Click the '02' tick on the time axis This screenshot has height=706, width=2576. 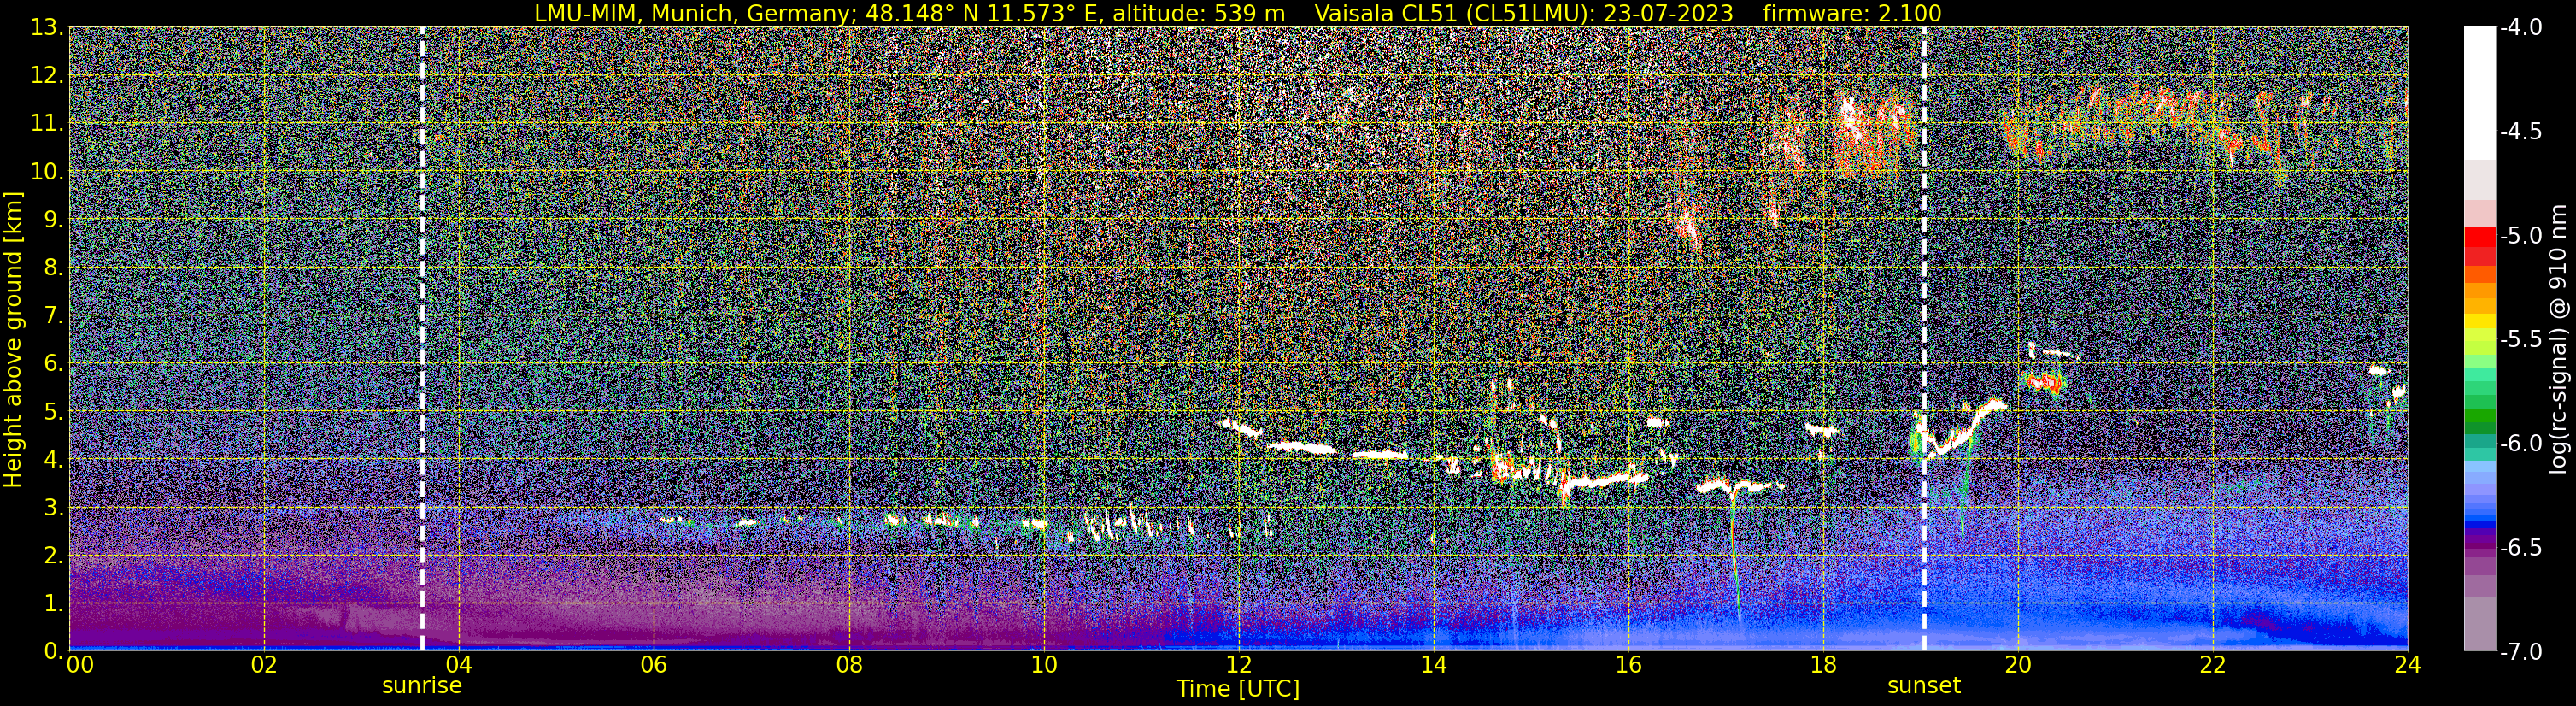click(264, 665)
